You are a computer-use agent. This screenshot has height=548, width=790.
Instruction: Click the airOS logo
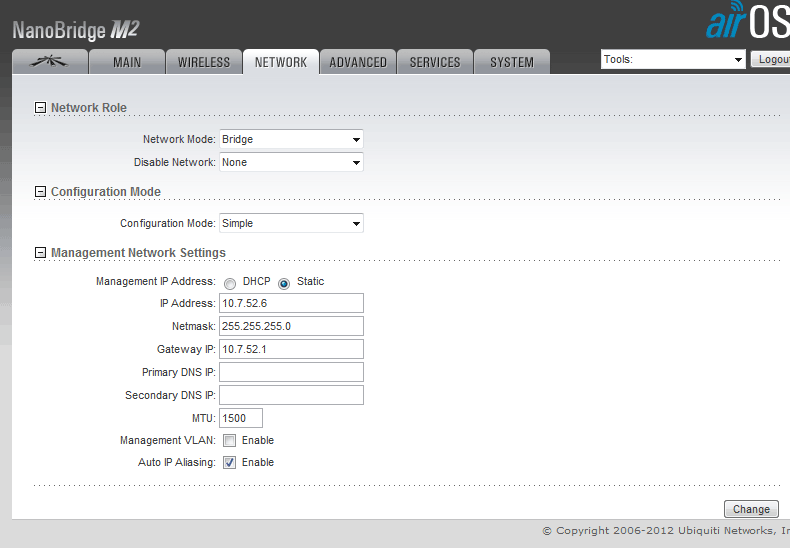tap(748, 20)
